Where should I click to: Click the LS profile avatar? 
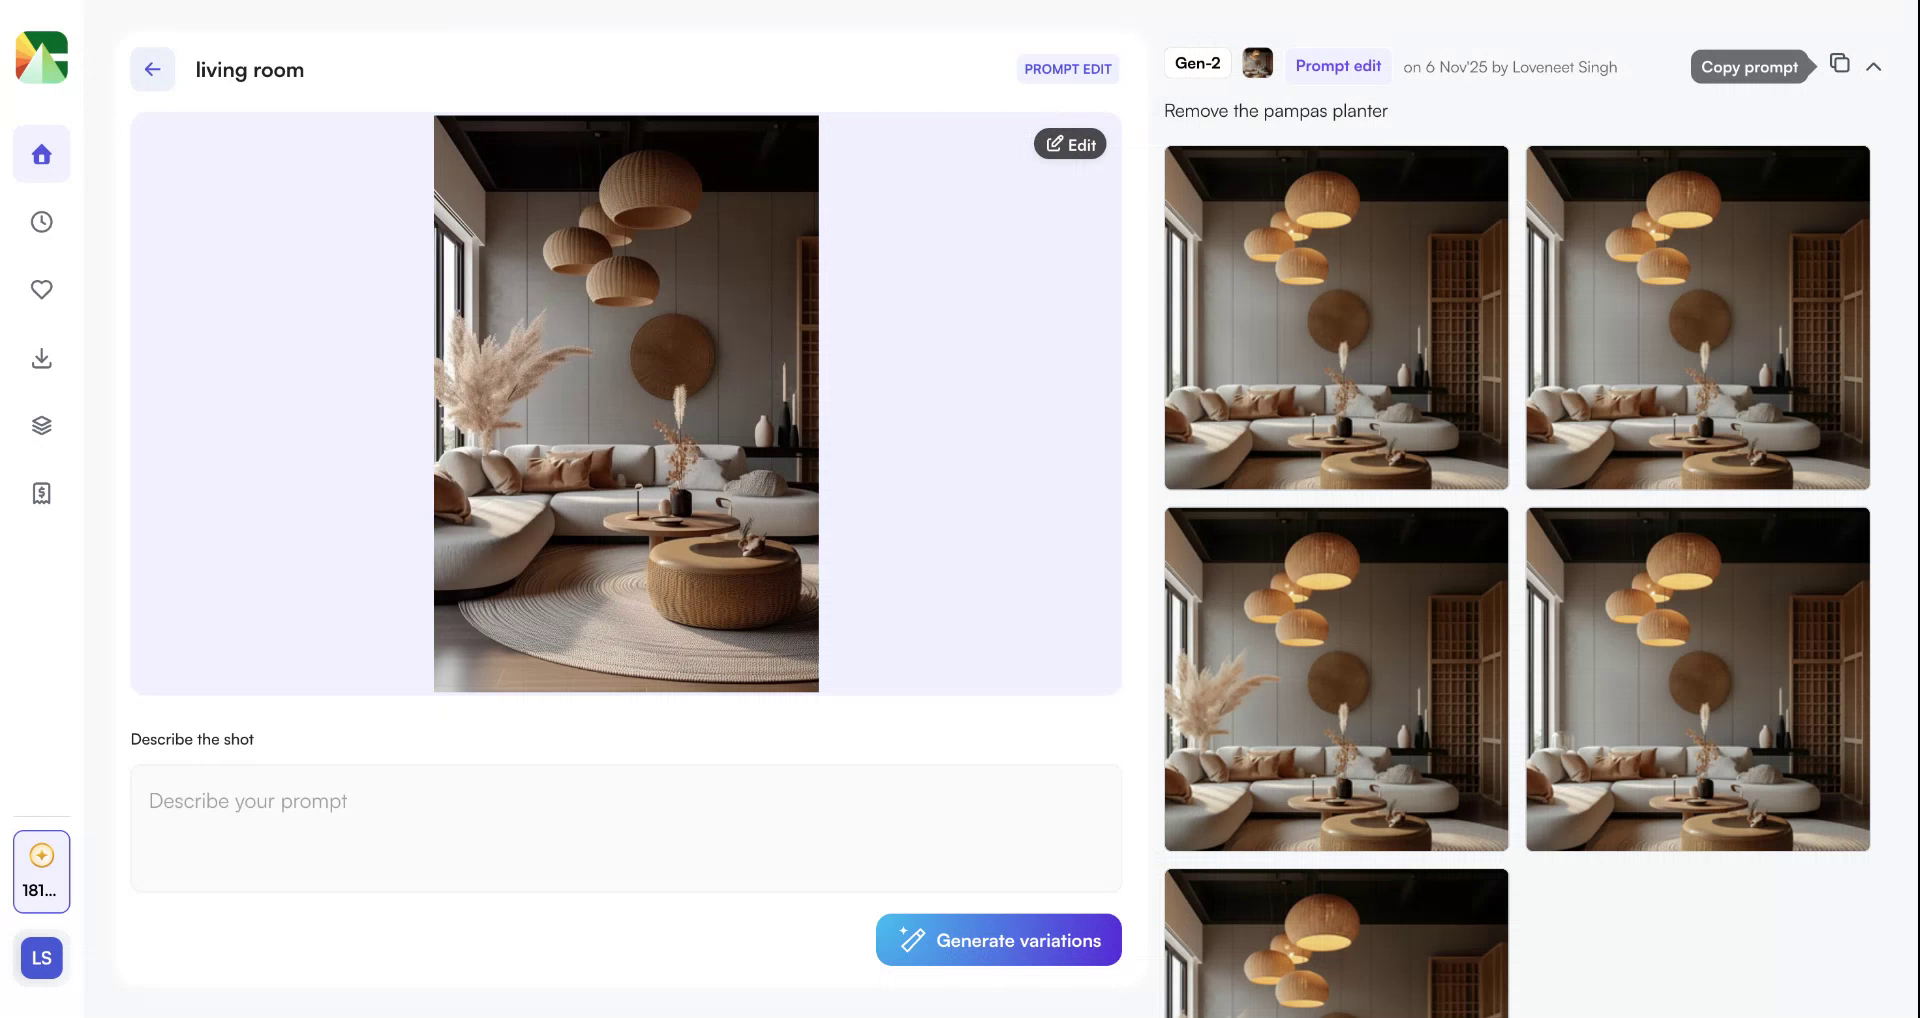[41, 957]
